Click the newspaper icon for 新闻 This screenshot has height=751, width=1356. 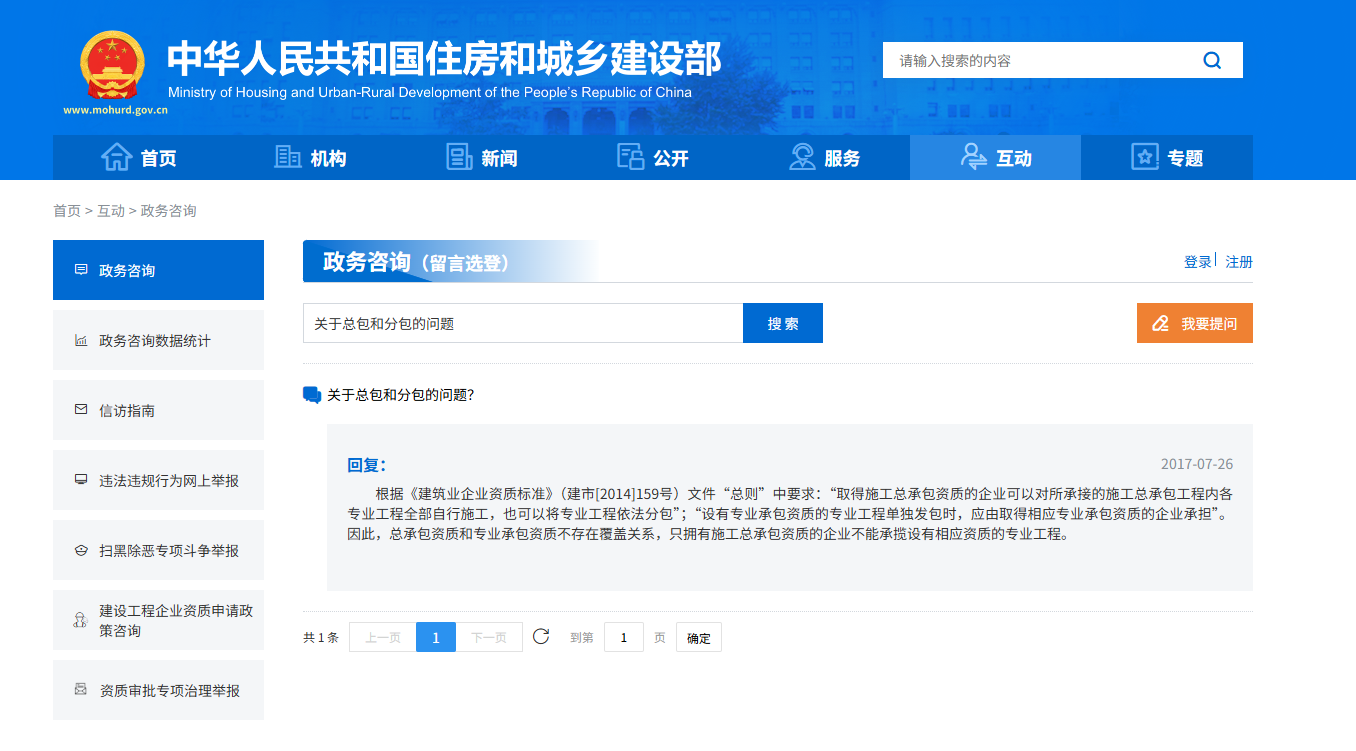click(x=459, y=158)
